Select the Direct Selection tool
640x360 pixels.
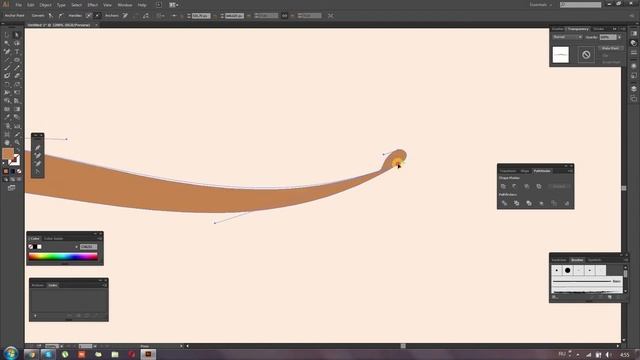[x=17, y=35]
